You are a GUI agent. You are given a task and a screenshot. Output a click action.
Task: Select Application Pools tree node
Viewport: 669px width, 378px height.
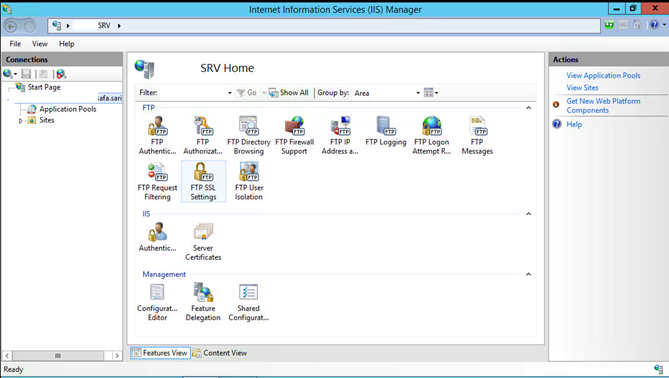pos(68,109)
